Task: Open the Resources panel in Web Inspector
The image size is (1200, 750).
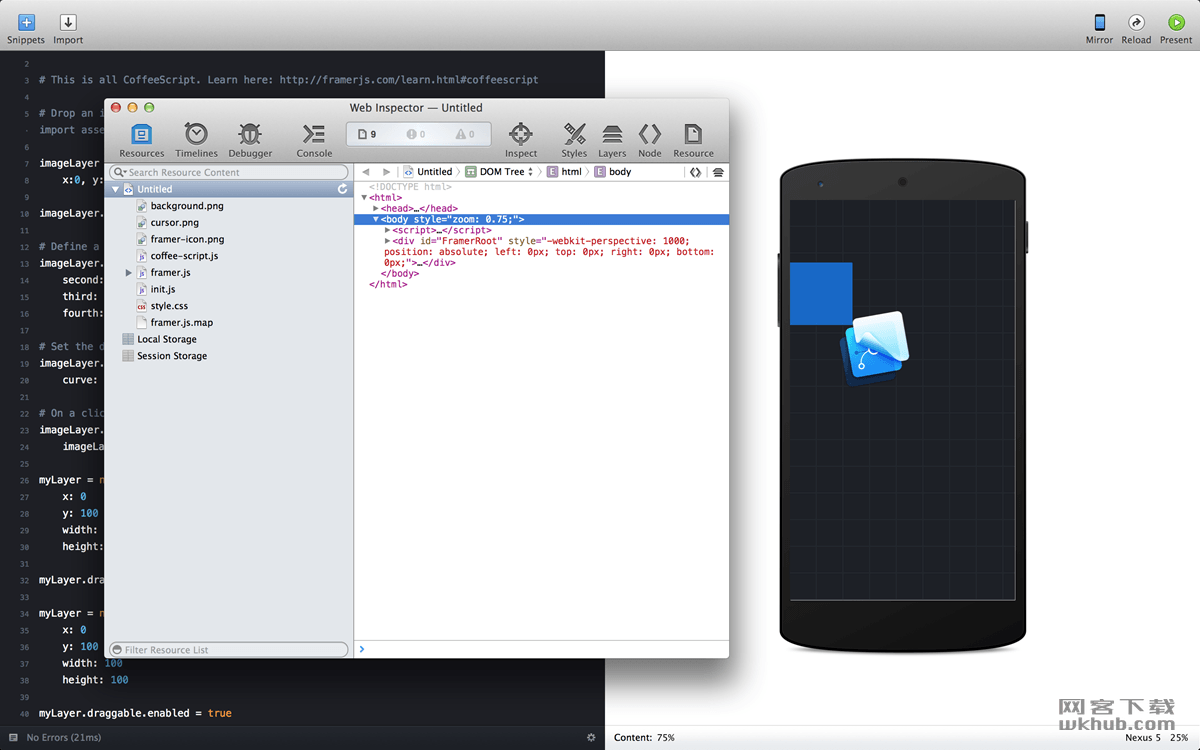Action: click(142, 139)
